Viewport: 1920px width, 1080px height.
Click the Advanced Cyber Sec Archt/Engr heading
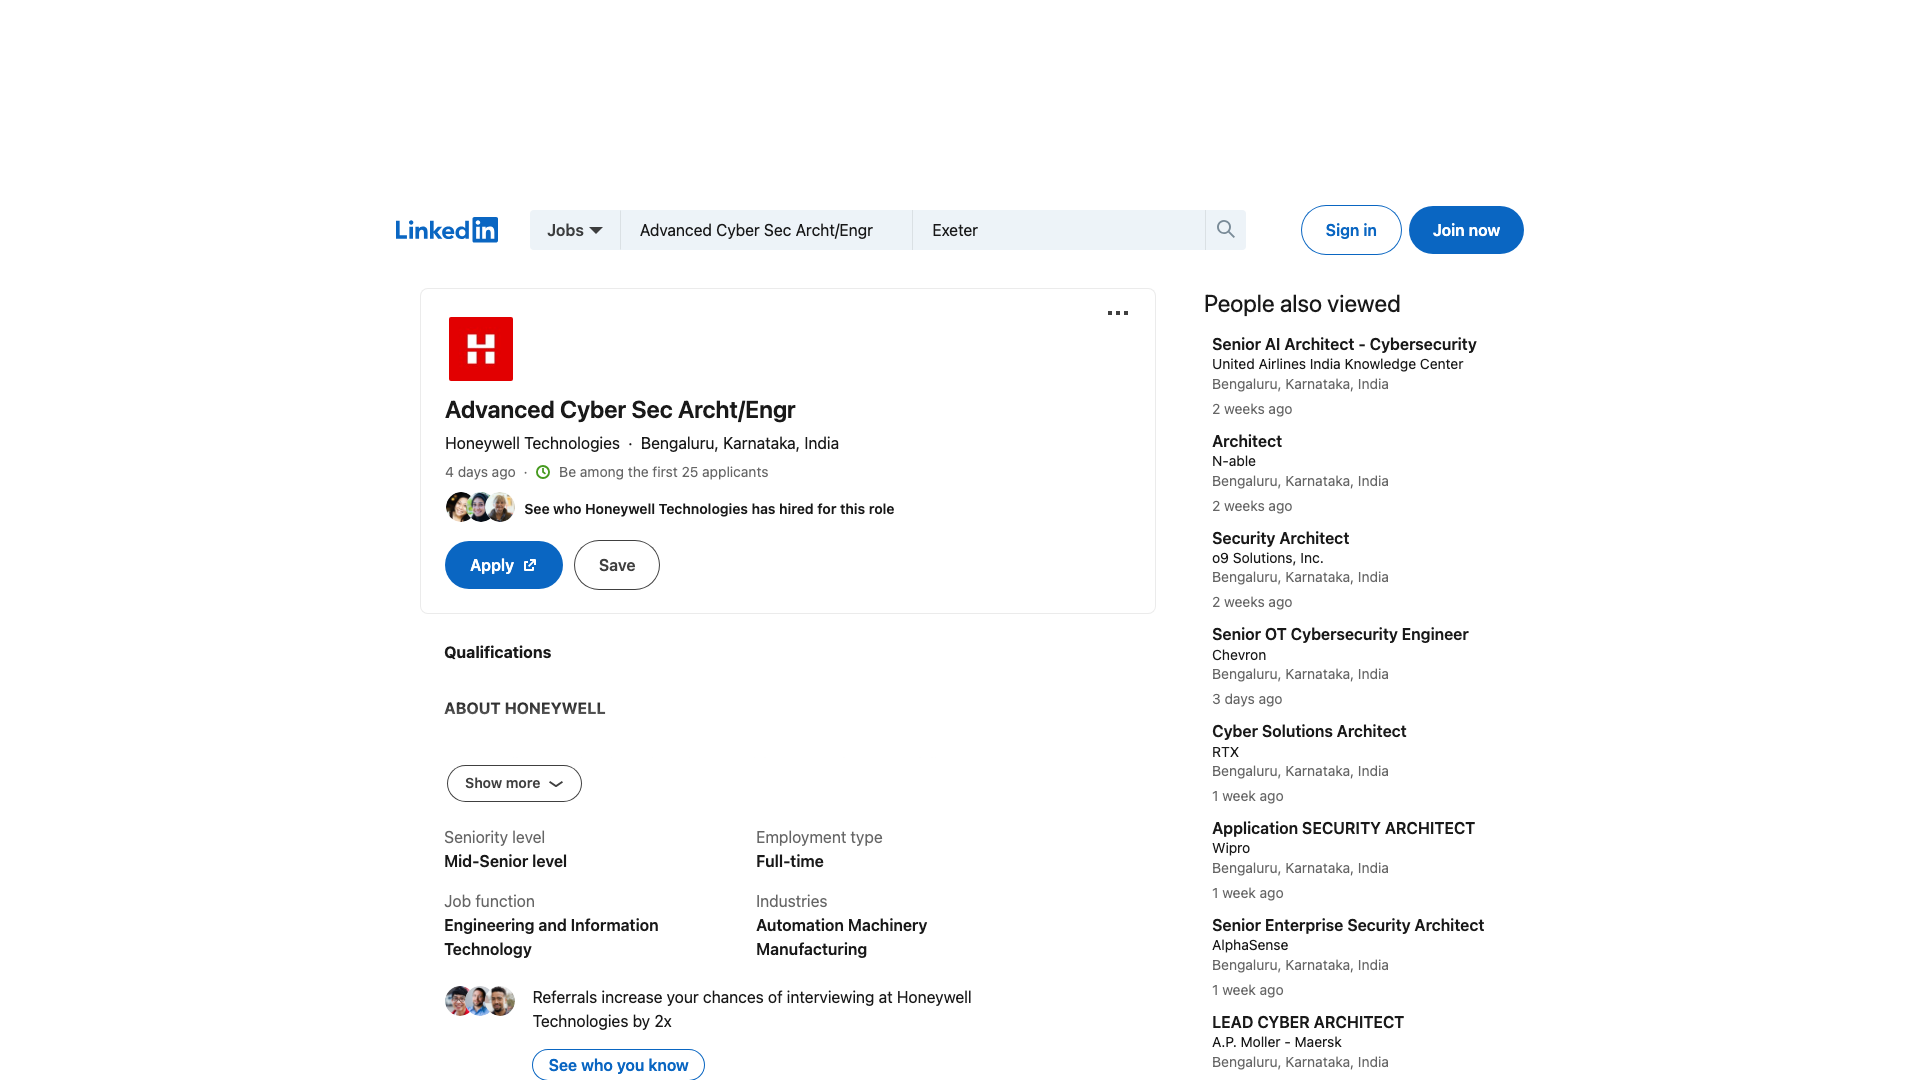(620, 410)
